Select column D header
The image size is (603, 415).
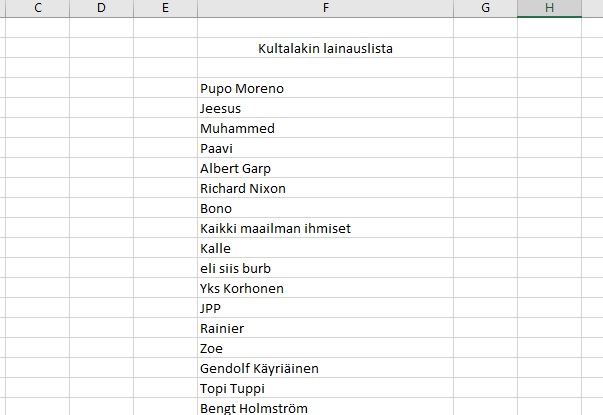point(102,8)
